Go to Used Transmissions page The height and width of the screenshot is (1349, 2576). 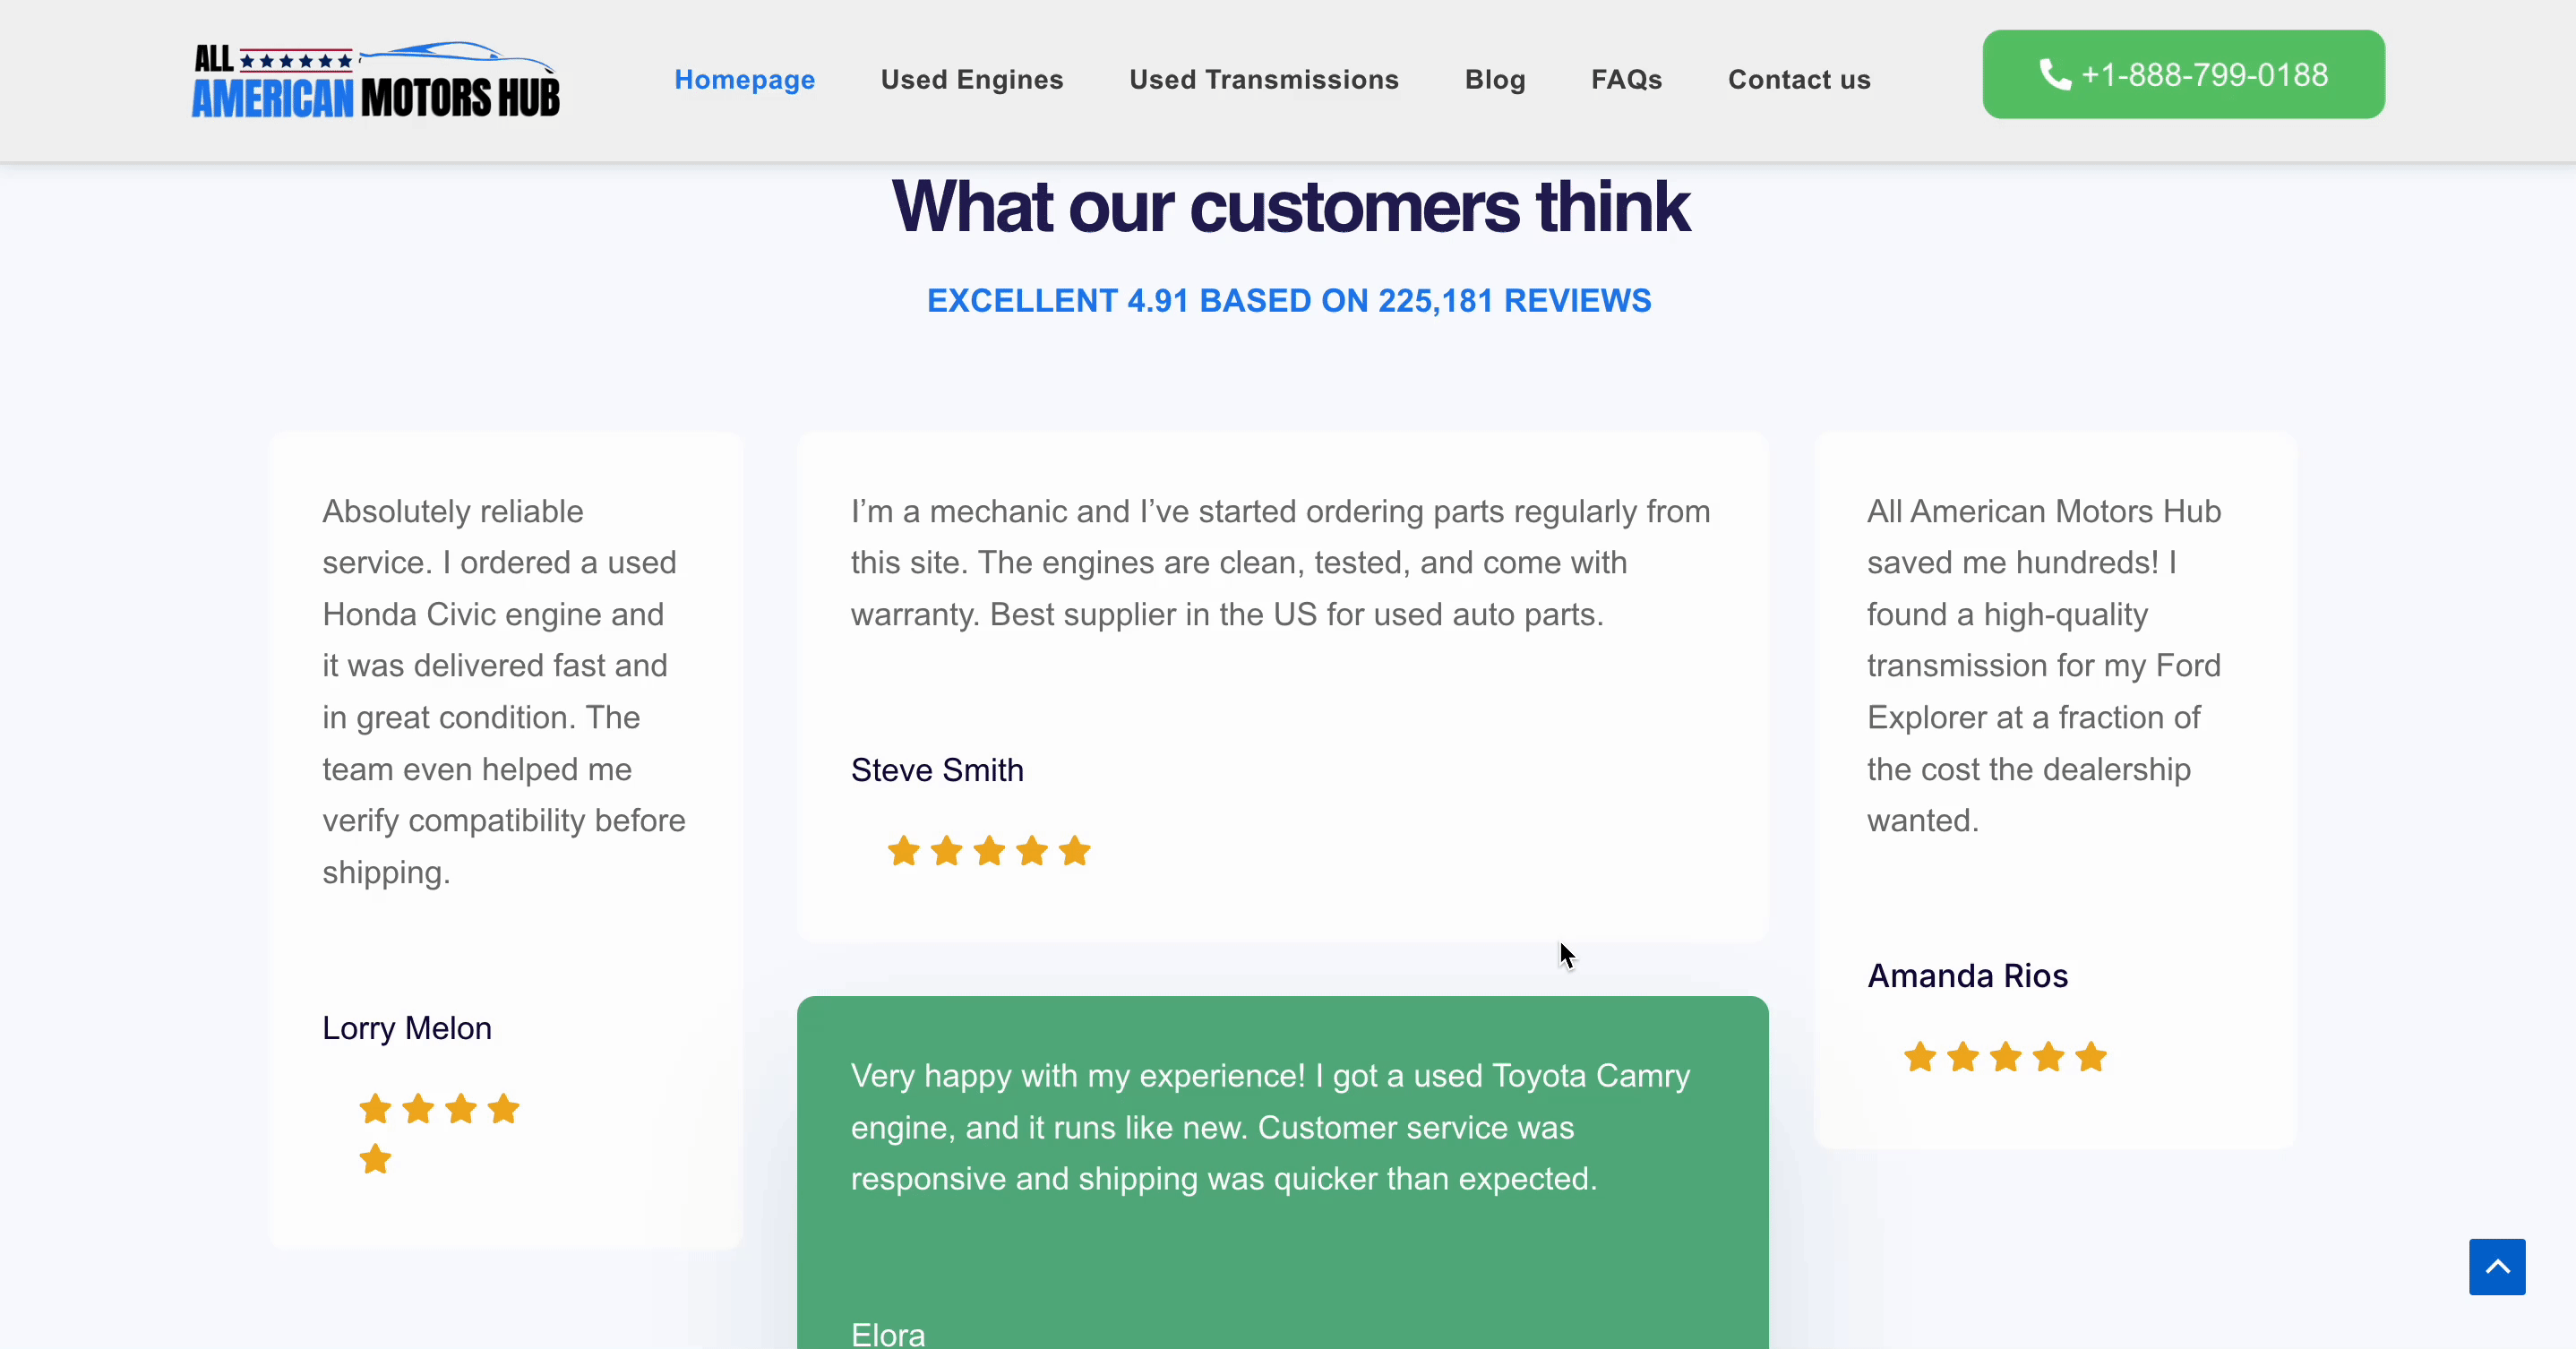[x=1264, y=80]
